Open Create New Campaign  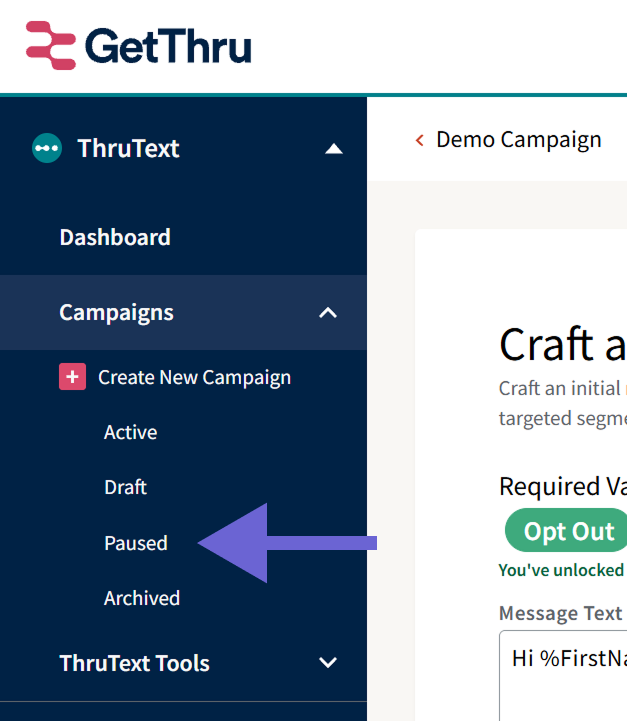(194, 377)
